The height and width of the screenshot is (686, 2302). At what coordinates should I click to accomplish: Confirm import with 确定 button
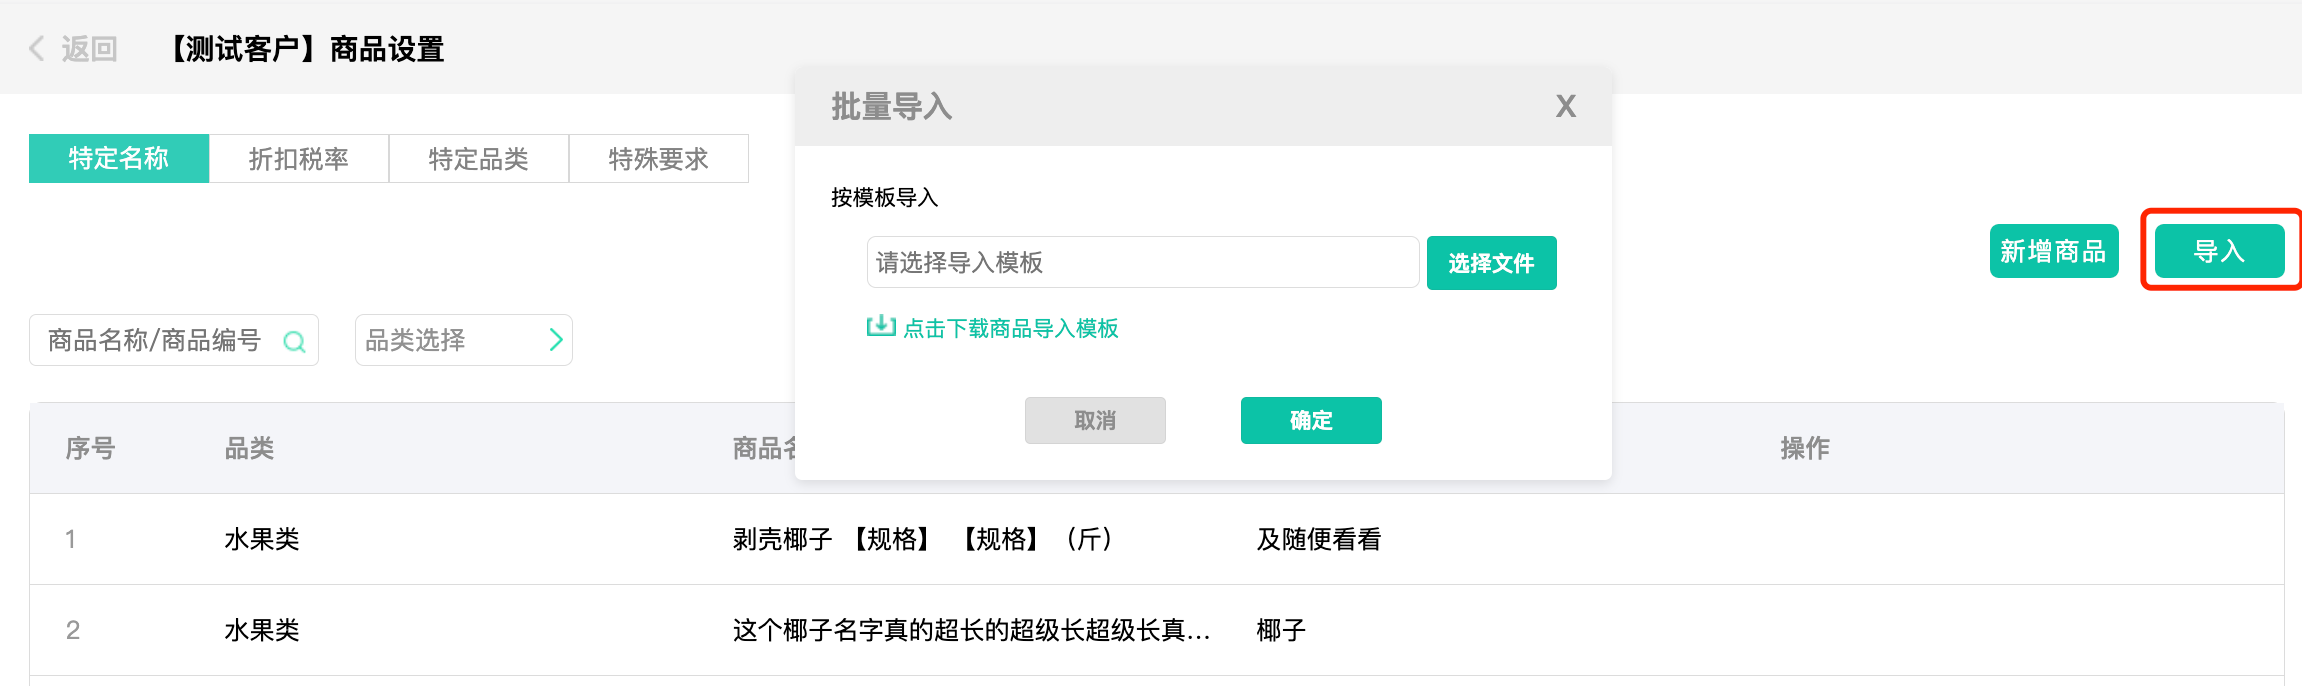[x=1311, y=420]
